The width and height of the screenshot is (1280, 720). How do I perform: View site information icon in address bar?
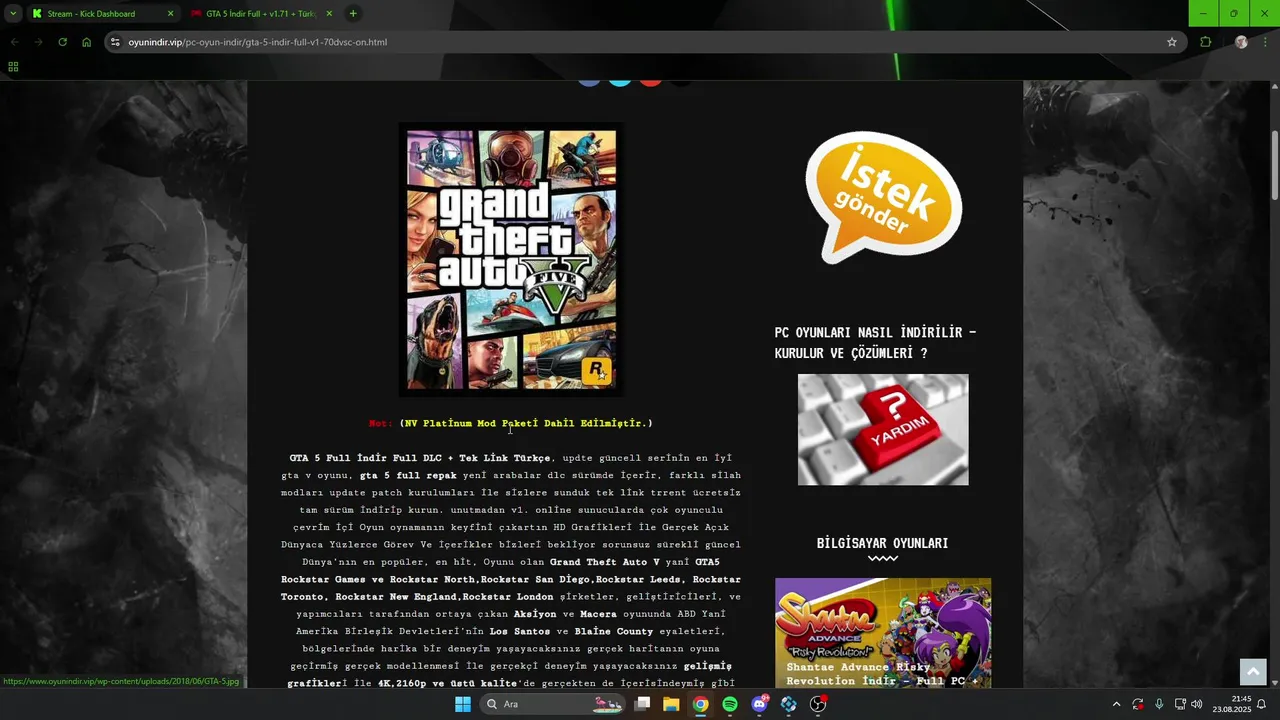(115, 42)
